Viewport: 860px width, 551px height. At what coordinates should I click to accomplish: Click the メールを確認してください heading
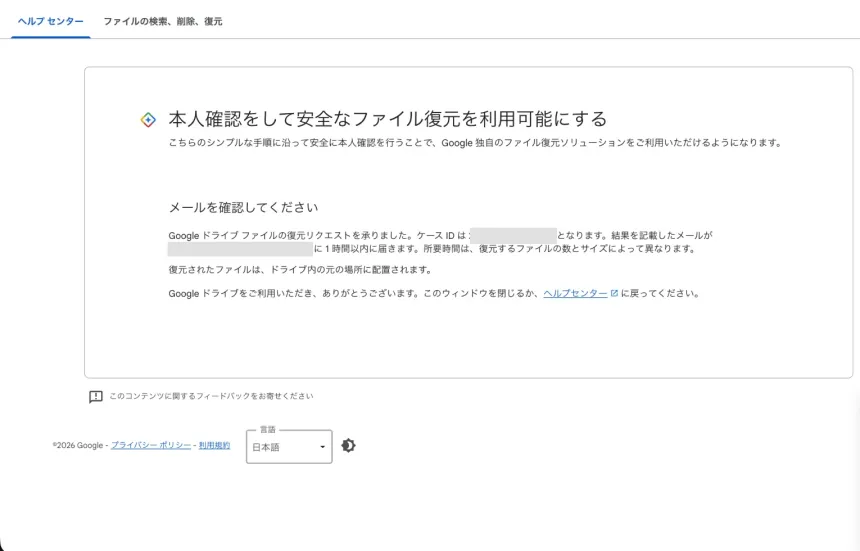coord(244,207)
